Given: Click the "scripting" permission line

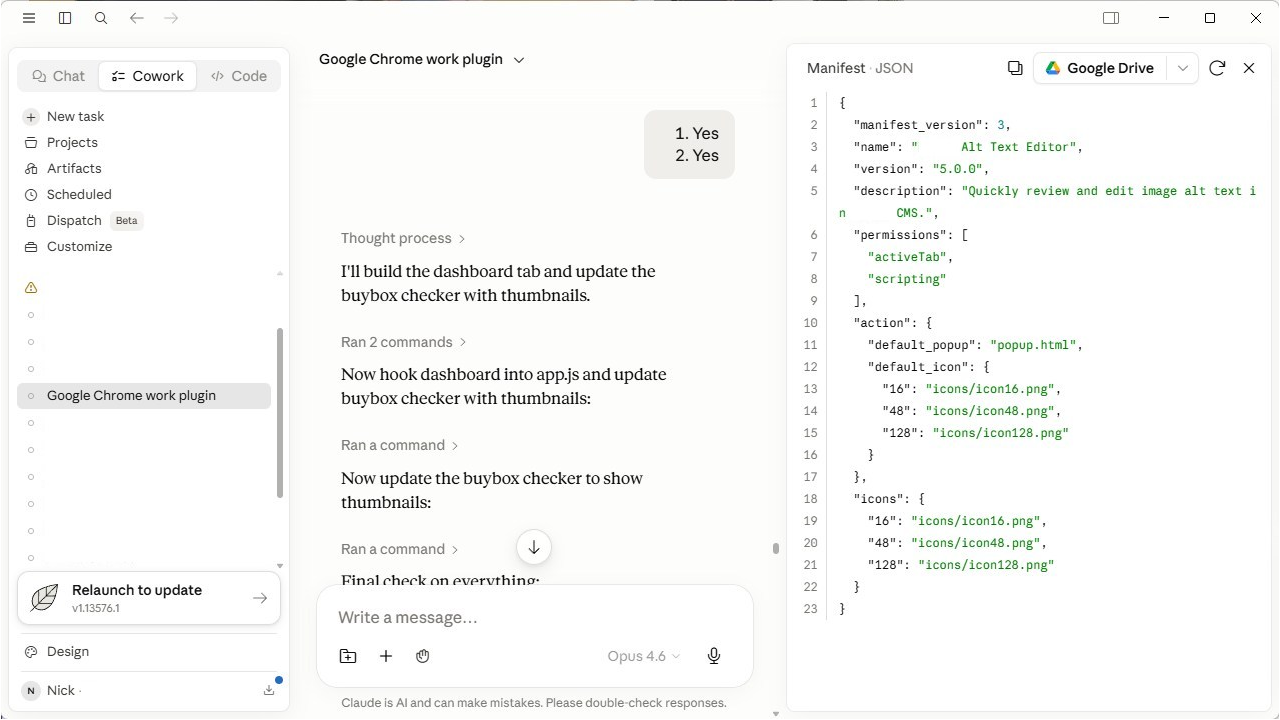Looking at the screenshot, I should click(906, 279).
